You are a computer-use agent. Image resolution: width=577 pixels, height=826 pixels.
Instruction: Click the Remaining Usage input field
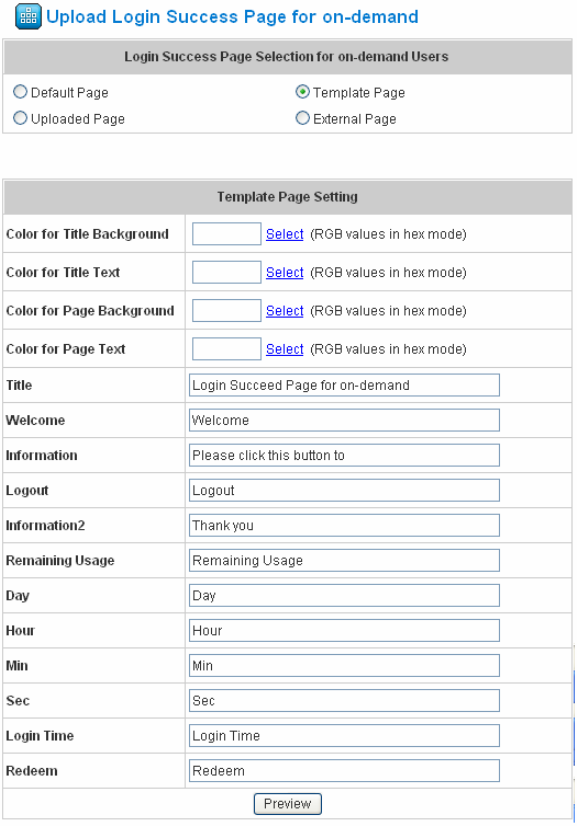(x=344, y=560)
